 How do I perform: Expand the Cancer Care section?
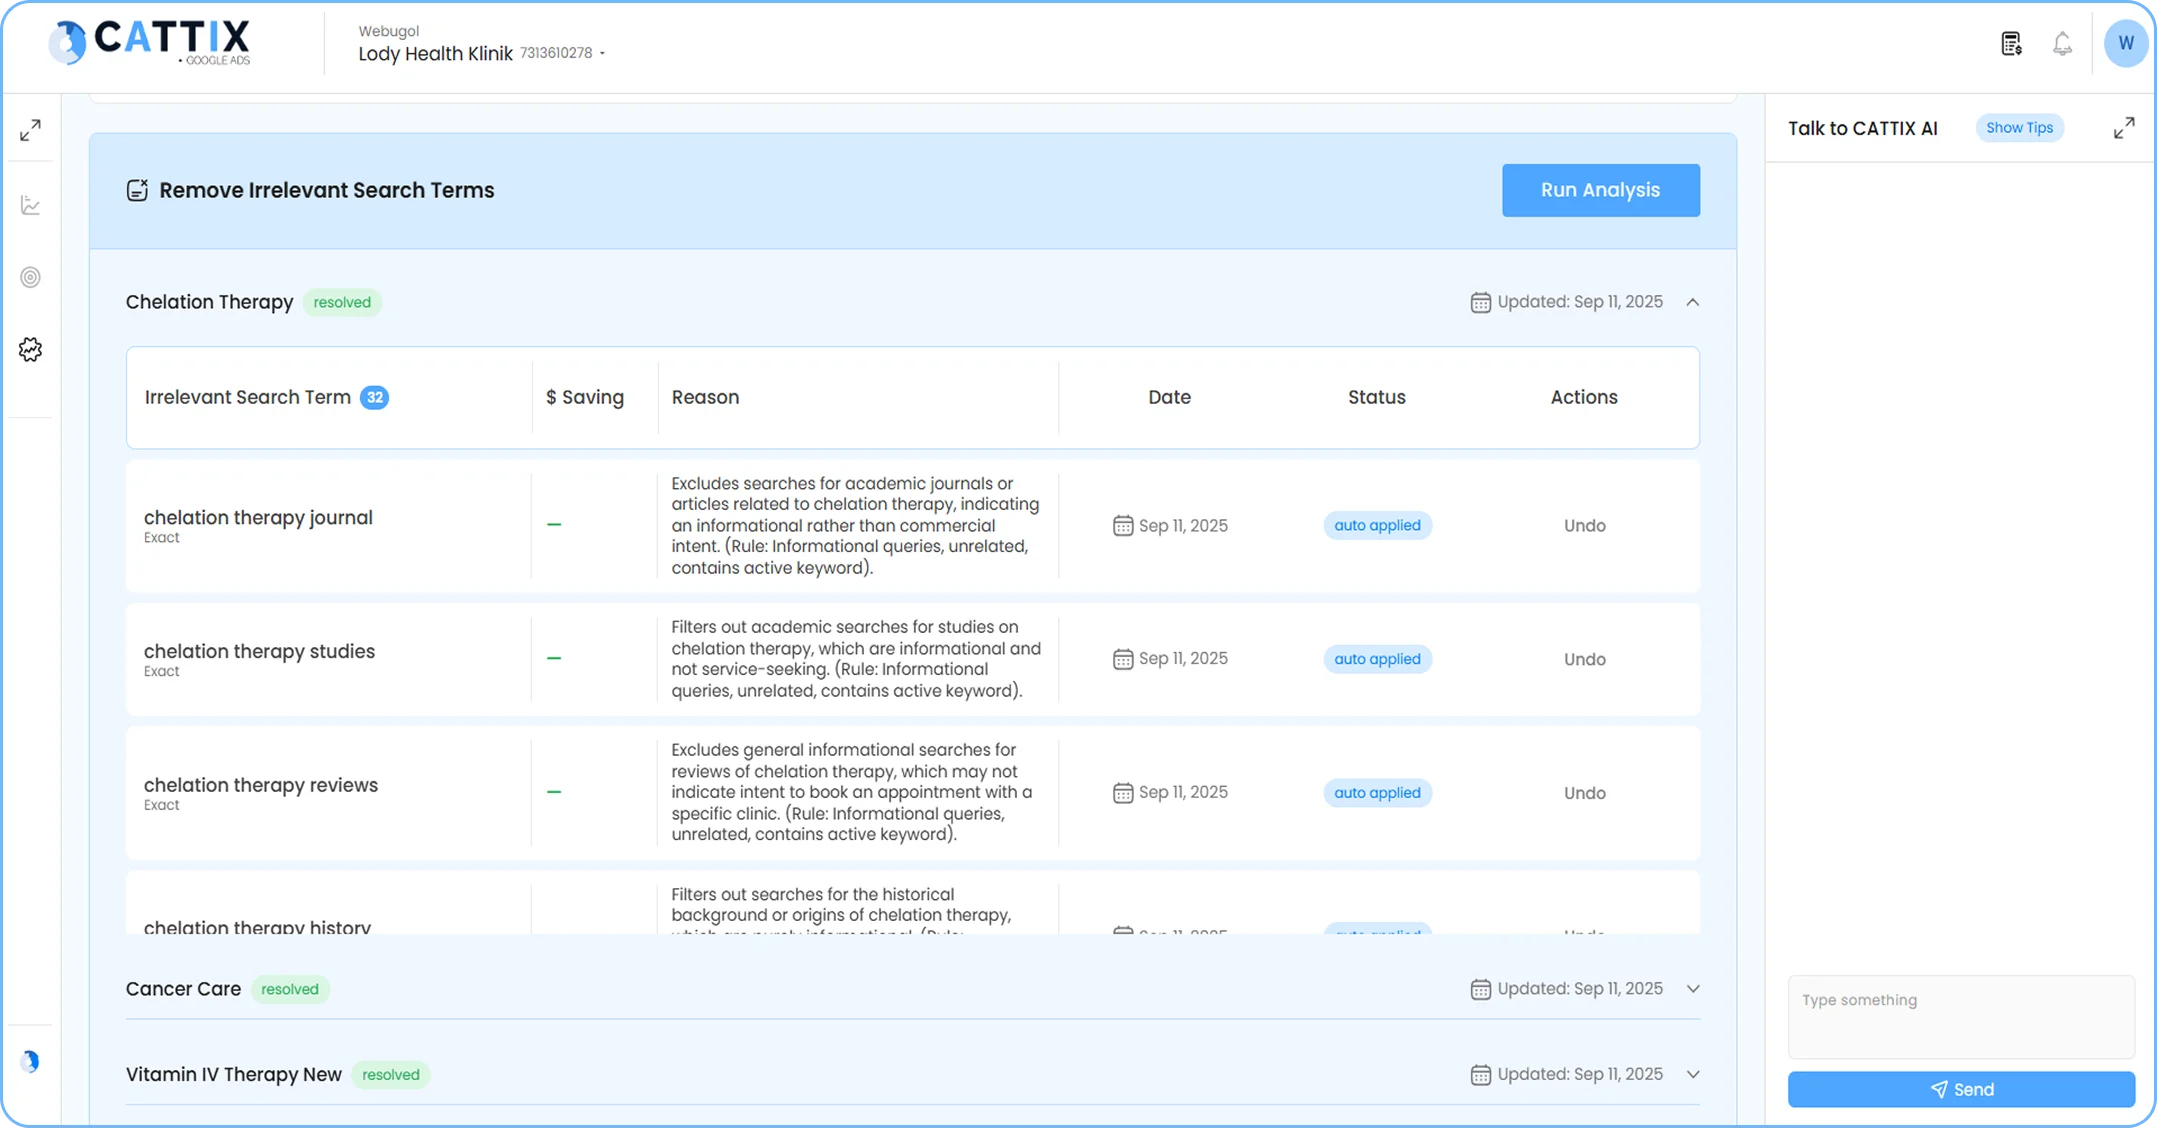tap(1693, 988)
